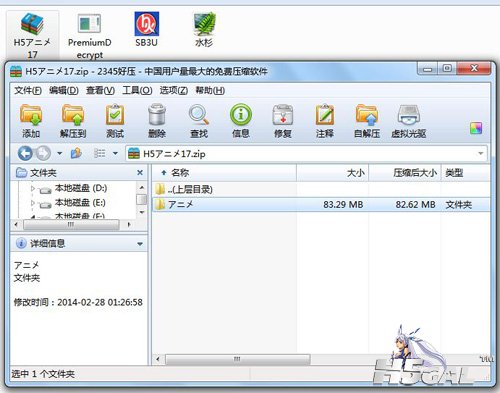Screen dimensions: 500x393
Task: Click the list view mode icon
Action: tap(99, 153)
